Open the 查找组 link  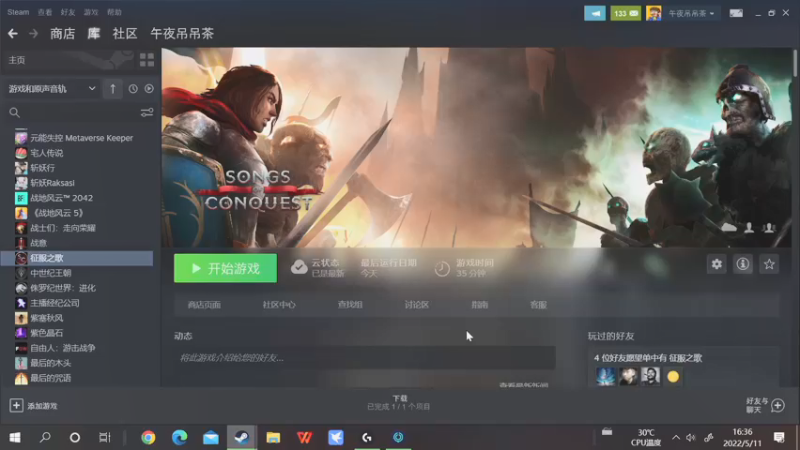pos(350,305)
